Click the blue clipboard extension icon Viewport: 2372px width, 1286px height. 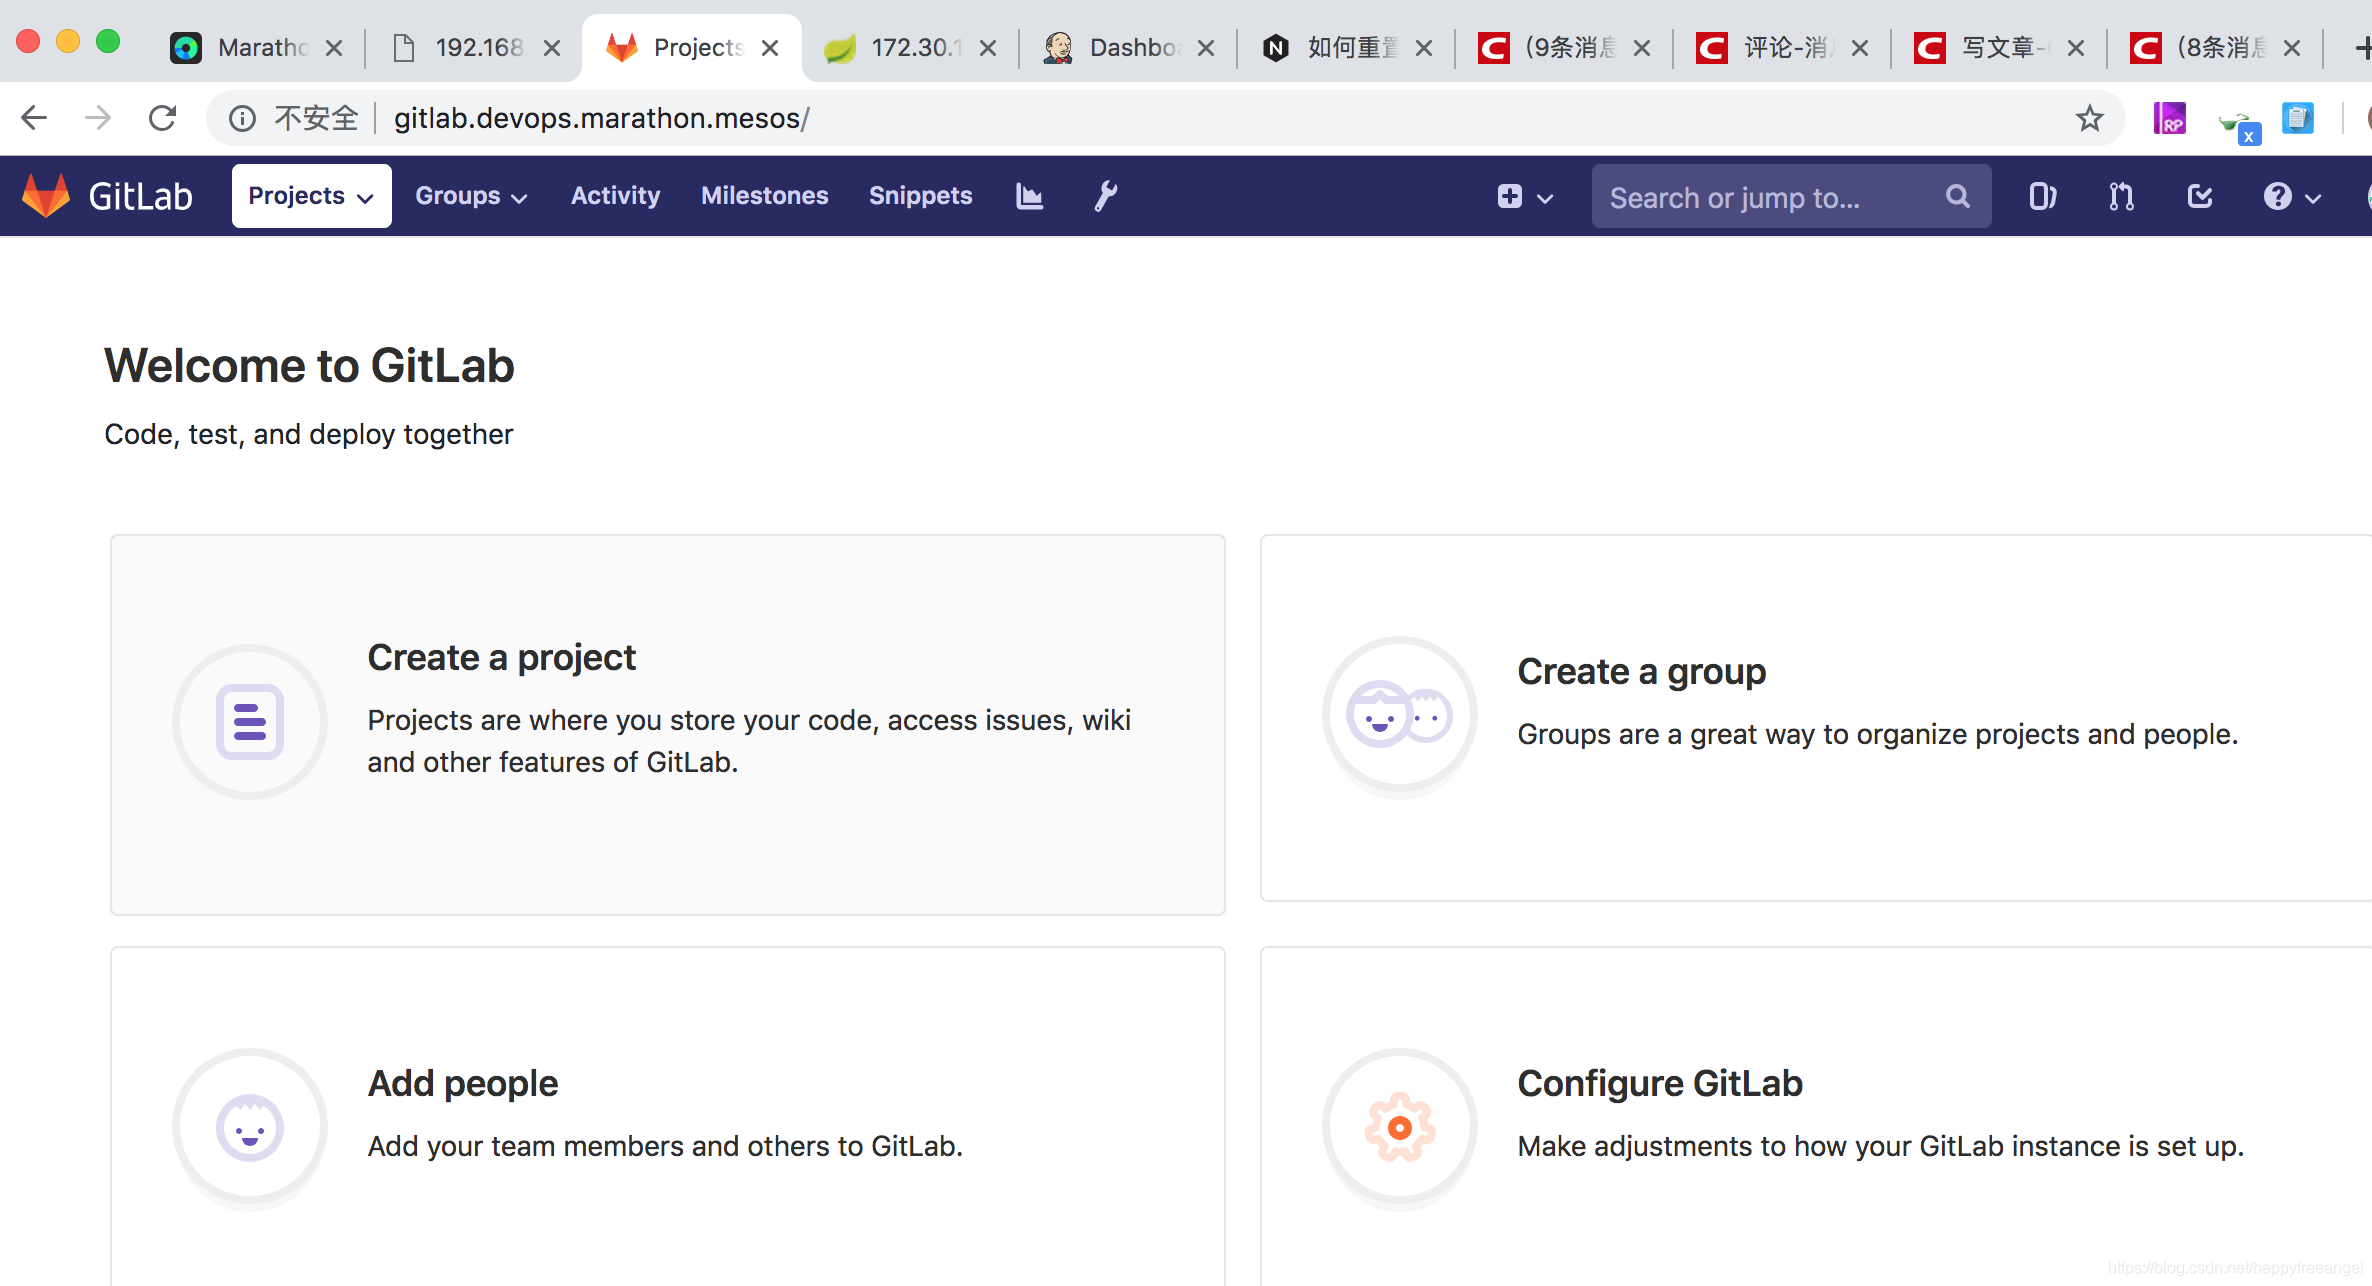(2298, 118)
